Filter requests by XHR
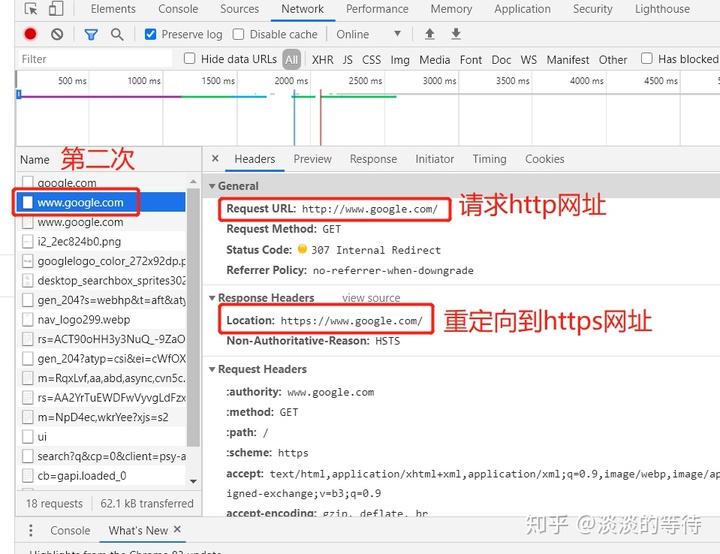This screenshot has width=720, height=554. [323, 60]
